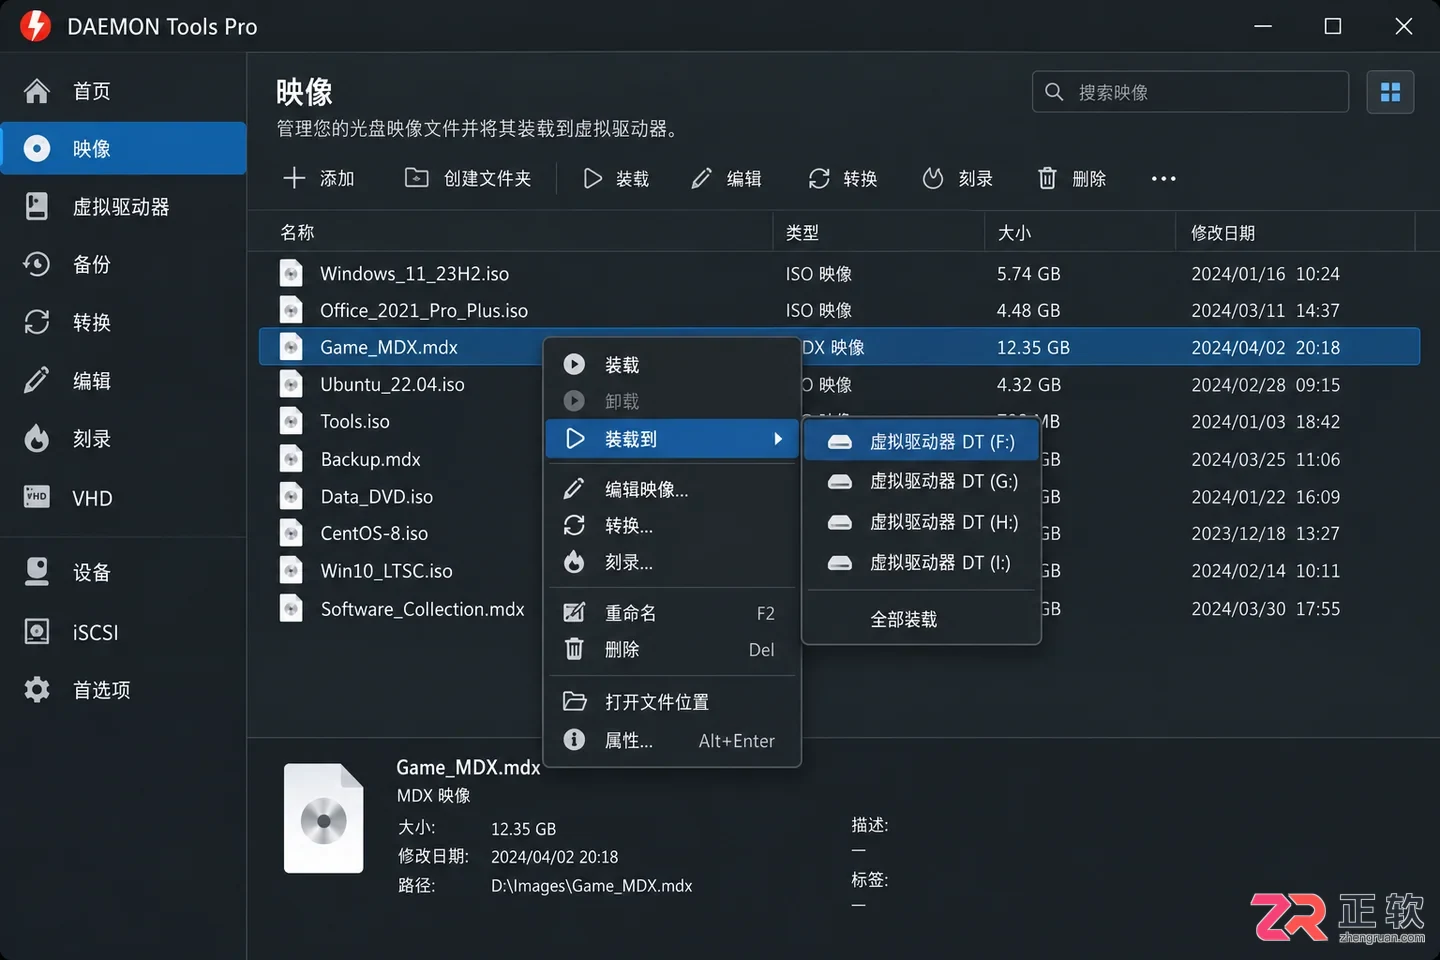Viewport: 1440px width, 960px height.
Task: Click the 创建文件夹 toolbar button
Action: click(467, 179)
